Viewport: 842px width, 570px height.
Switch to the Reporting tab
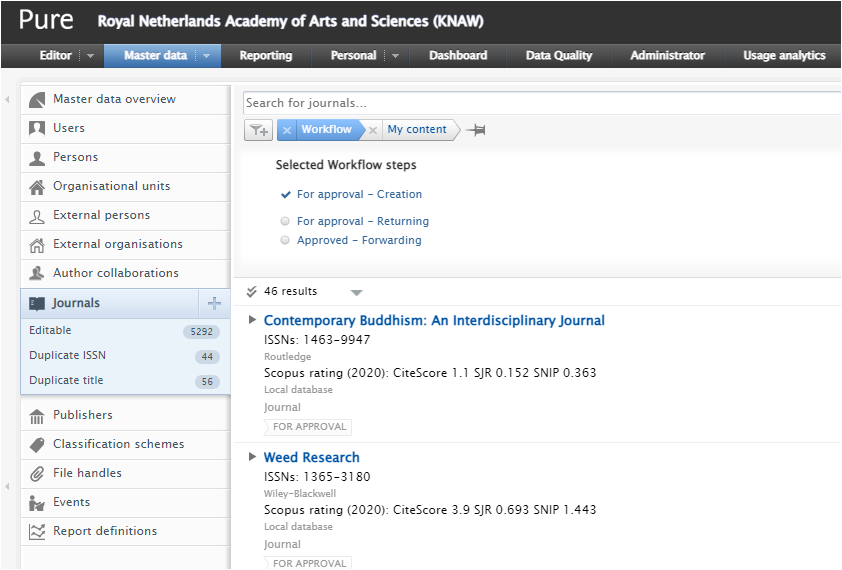(266, 56)
